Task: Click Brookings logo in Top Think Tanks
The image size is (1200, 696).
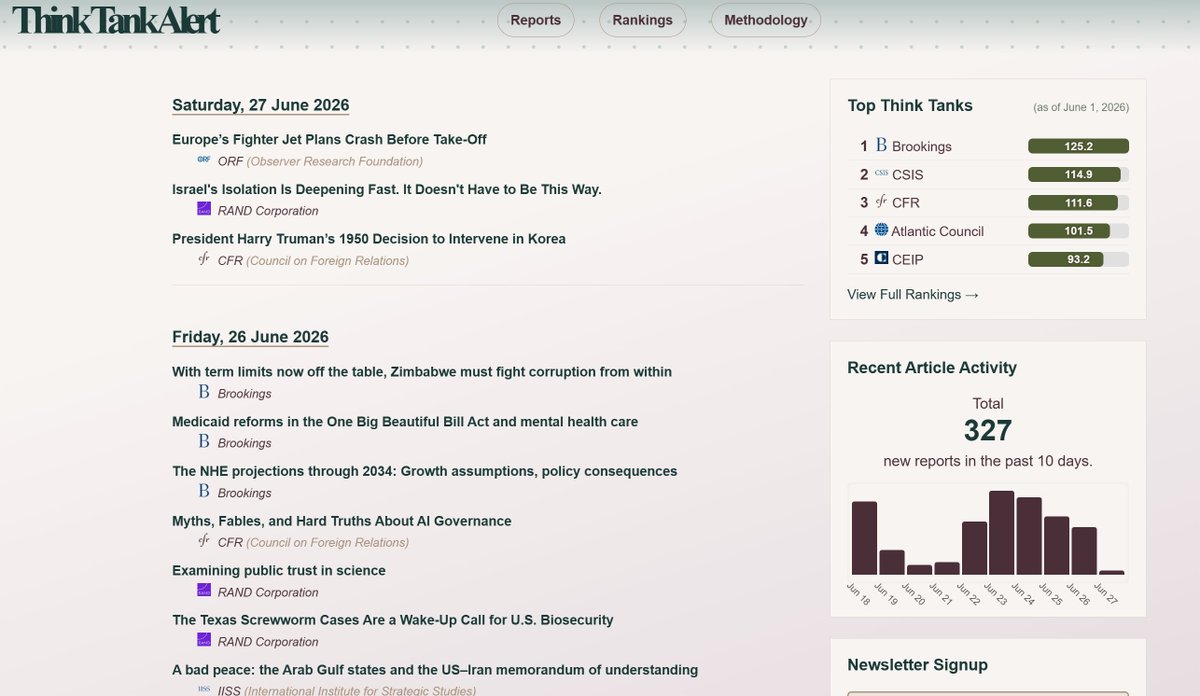Action: click(881, 146)
